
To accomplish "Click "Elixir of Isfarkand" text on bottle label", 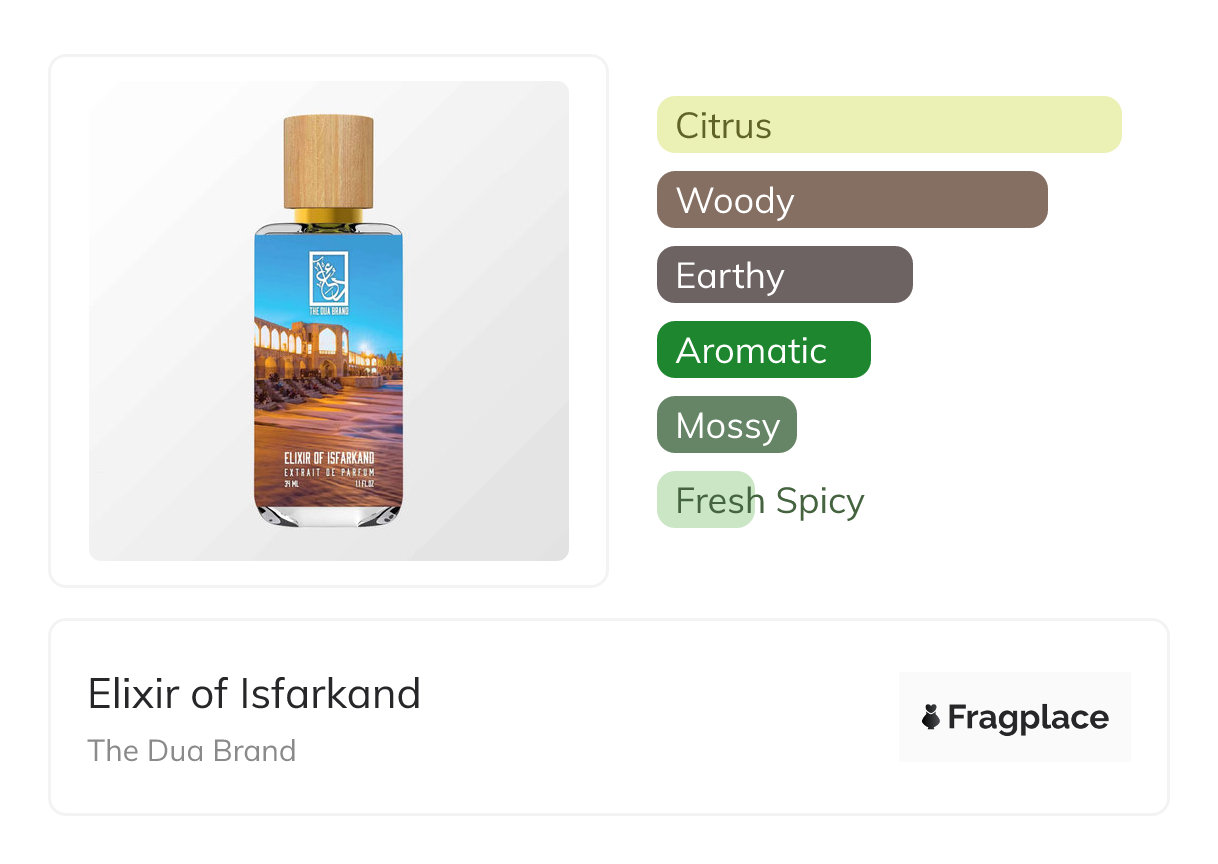I will [x=328, y=458].
